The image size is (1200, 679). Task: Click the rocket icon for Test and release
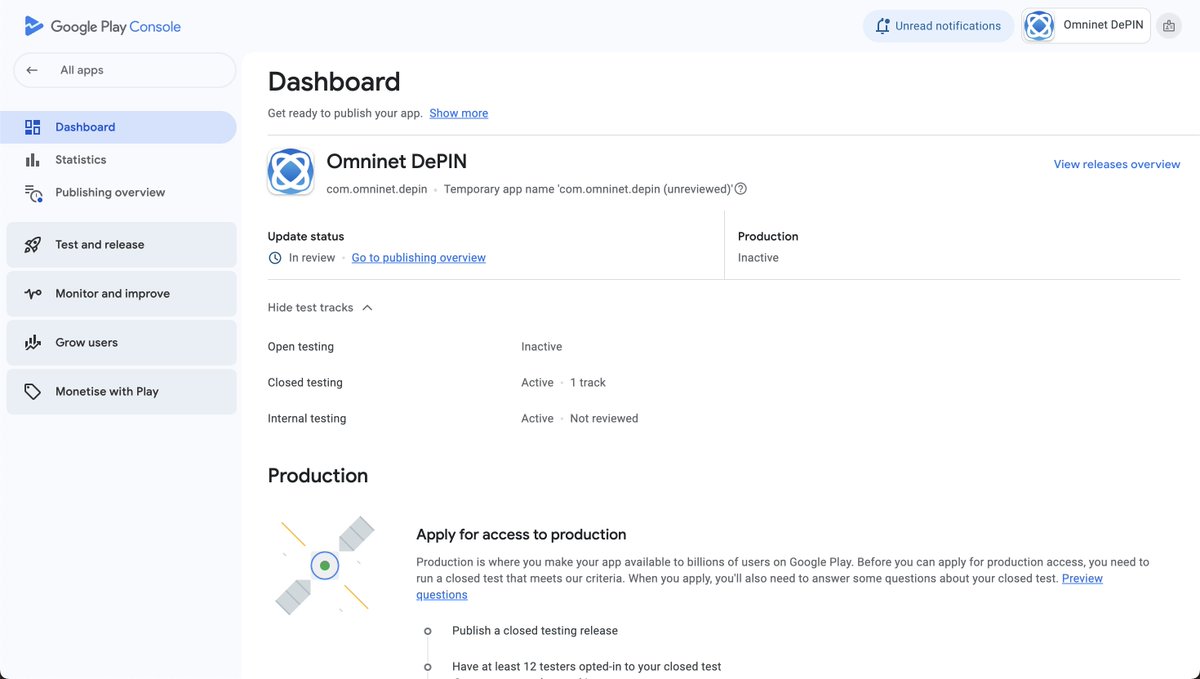click(x=33, y=245)
